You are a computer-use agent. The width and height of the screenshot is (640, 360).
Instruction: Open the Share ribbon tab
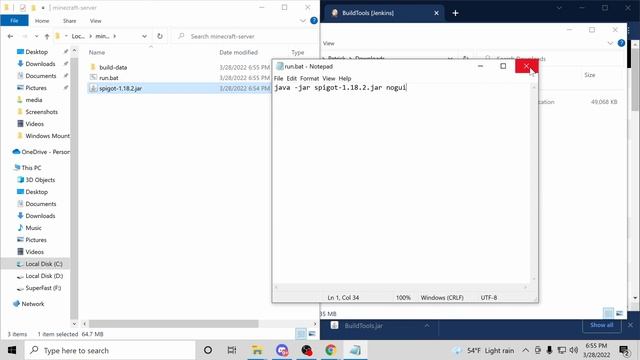[x=69, y=21]
